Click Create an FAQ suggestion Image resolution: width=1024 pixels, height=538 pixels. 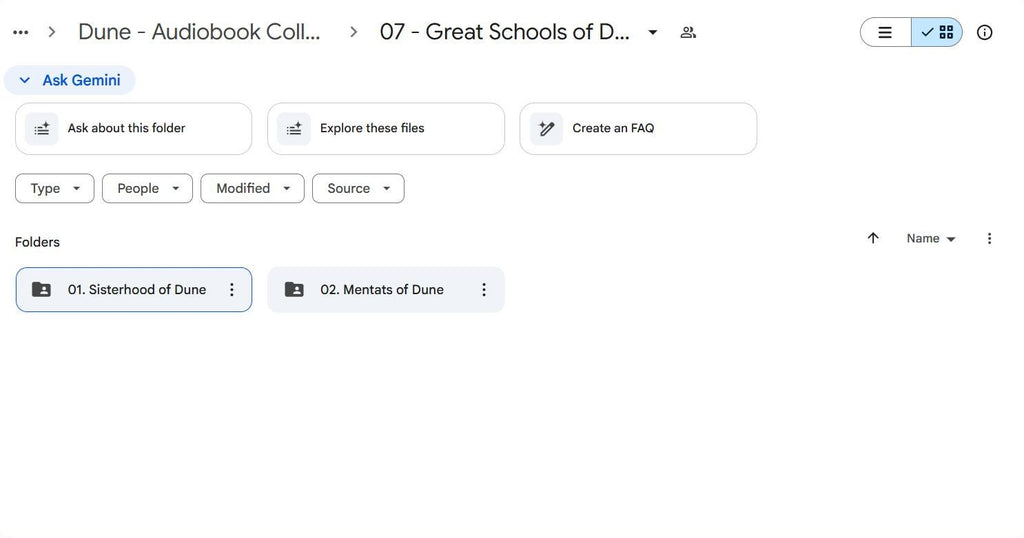tap(637, 129)
